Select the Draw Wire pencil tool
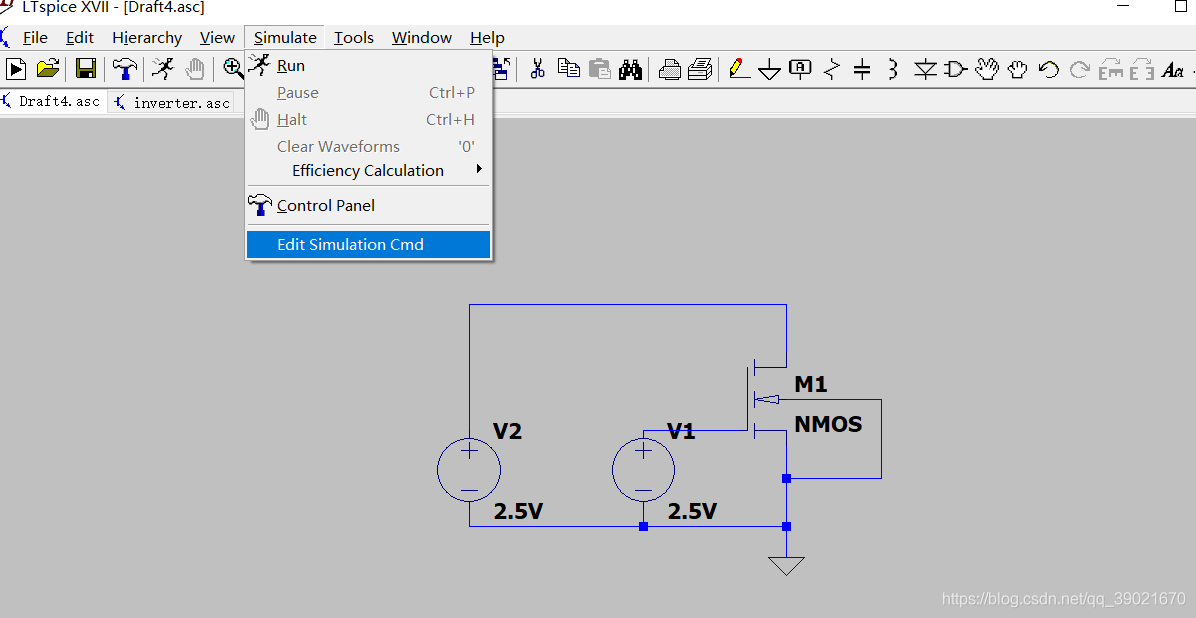This screenshot has width=1196, height=618. coord(738,69)
